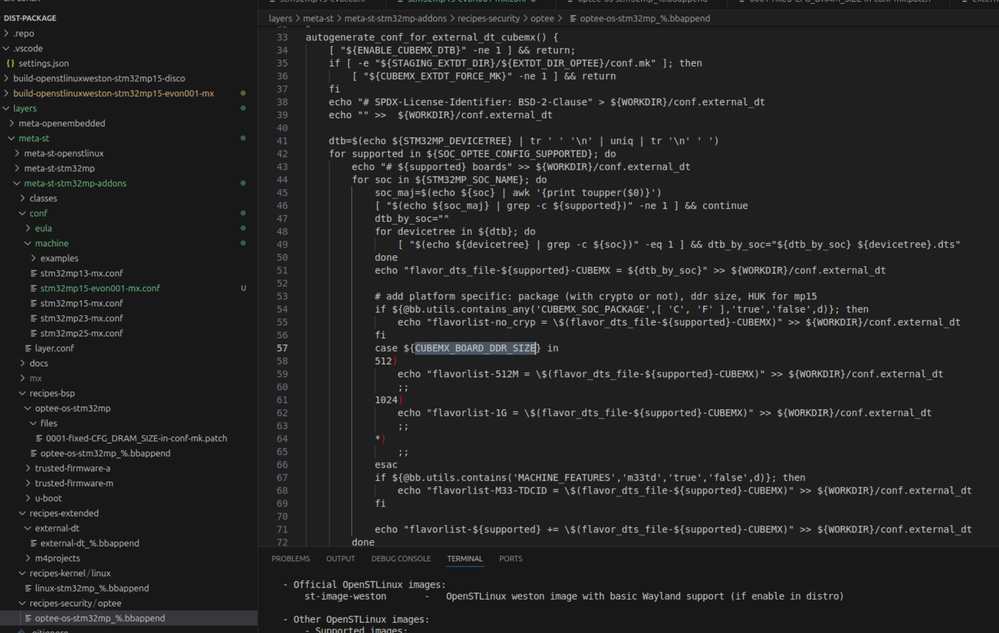Screen dimensions: 999x633
Task: Expand the u-boot folder
Action: tap(28, 498)
